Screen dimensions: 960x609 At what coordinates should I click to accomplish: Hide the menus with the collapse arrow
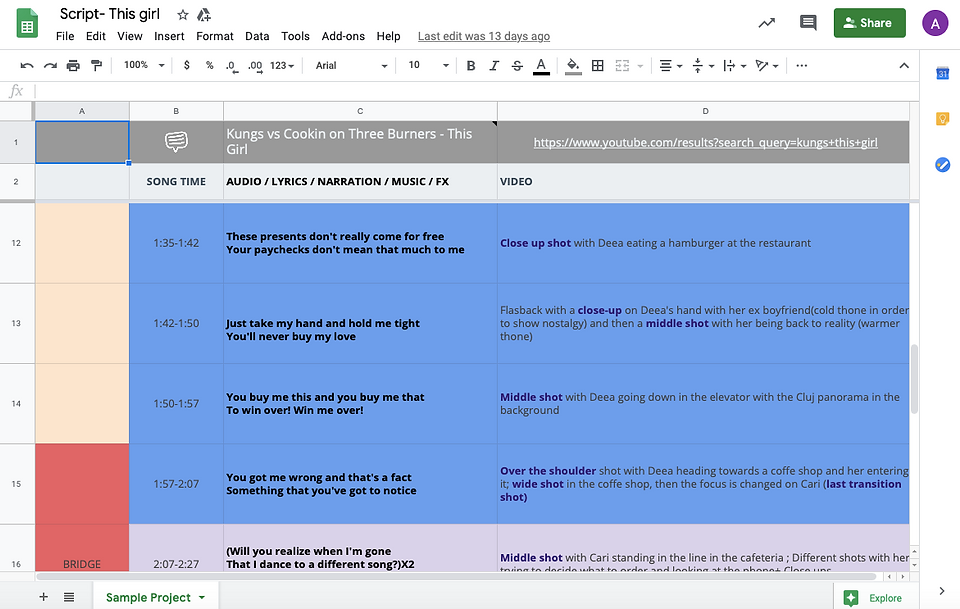coord(904,65)
